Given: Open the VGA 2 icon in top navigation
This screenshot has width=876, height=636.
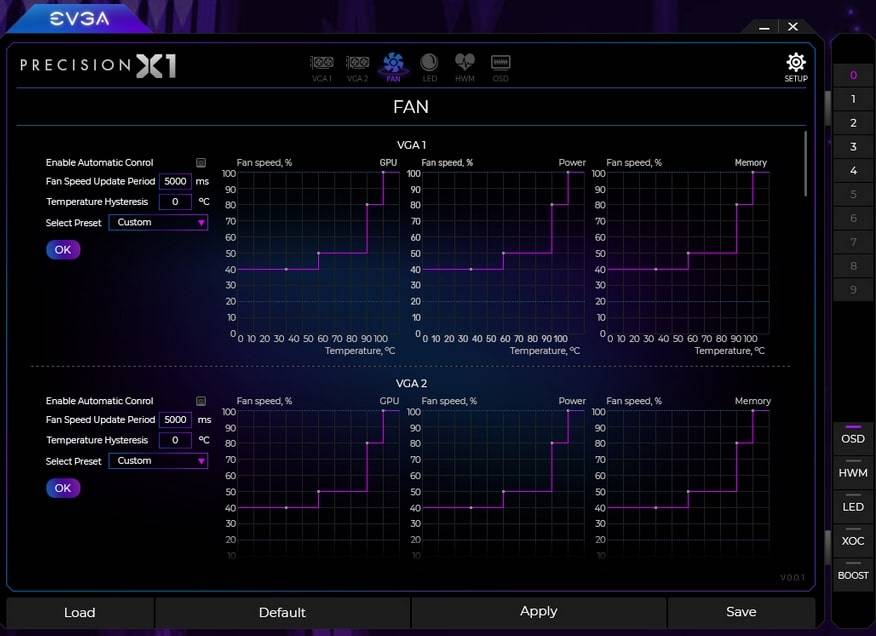Looking at the screenshot, I should [357, 66].
